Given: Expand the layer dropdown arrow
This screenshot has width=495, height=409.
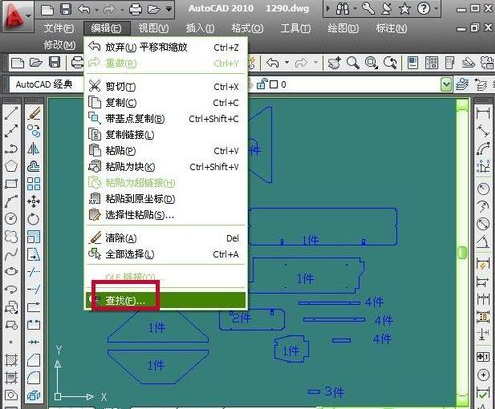Looking at the screenshot, I should click(446, 85).
